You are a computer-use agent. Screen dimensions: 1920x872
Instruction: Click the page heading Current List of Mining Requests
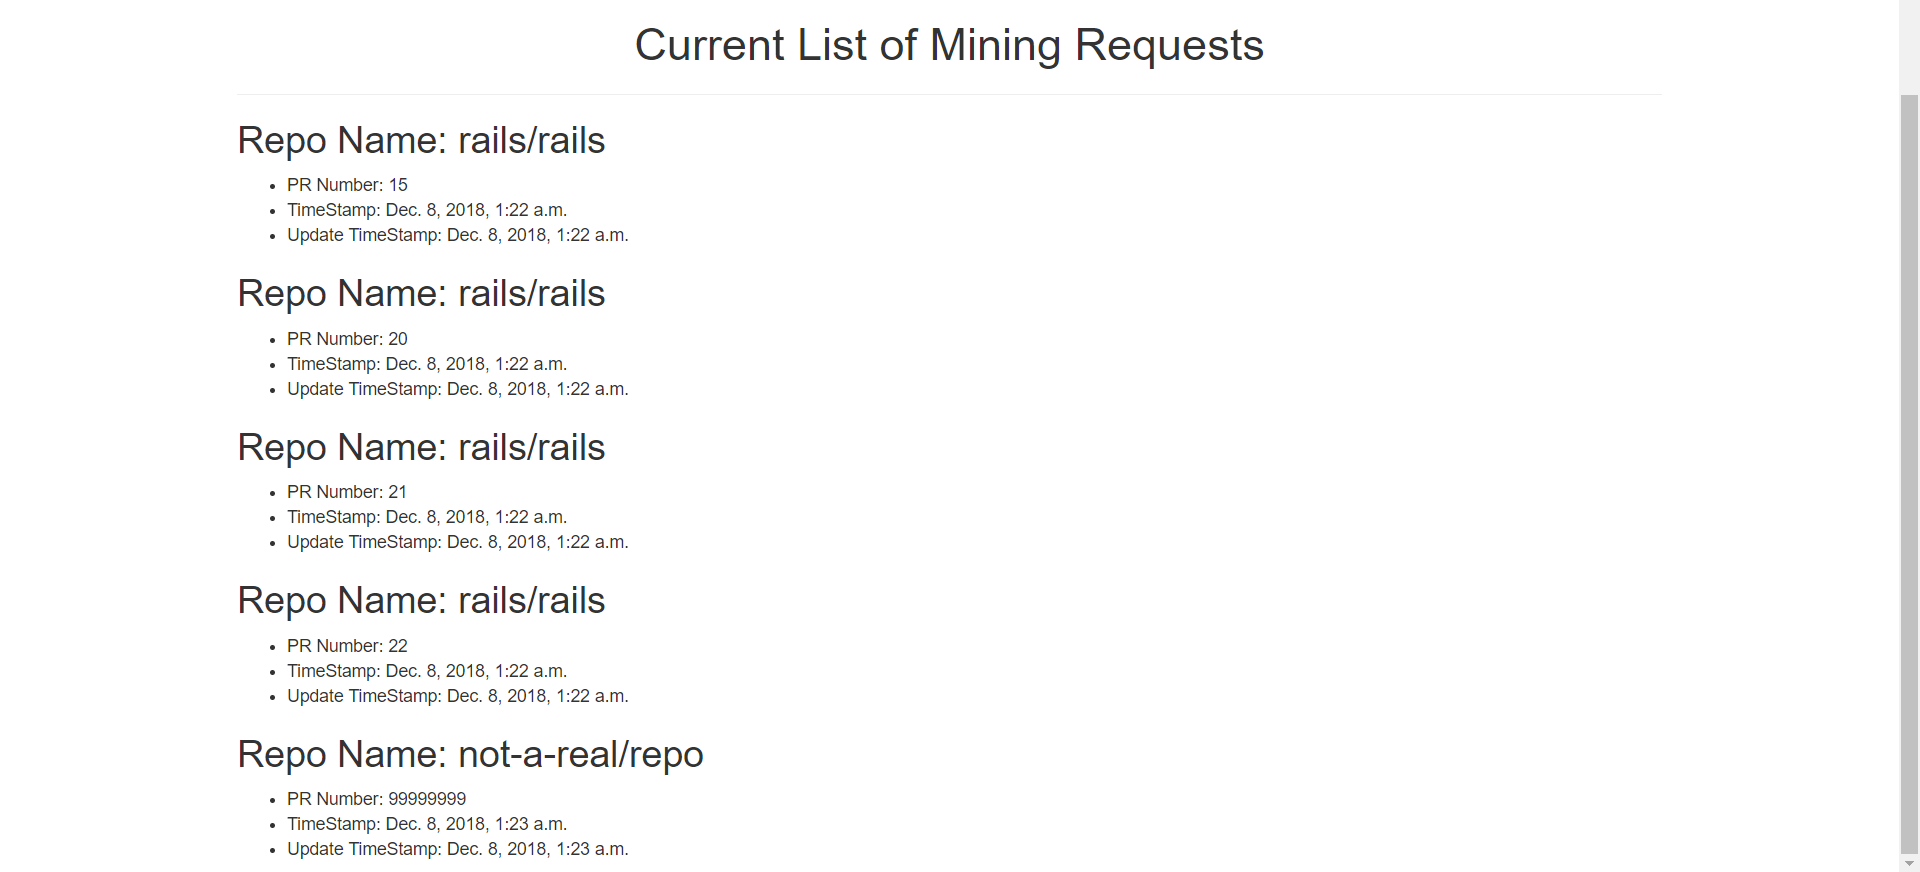[949, 46]
